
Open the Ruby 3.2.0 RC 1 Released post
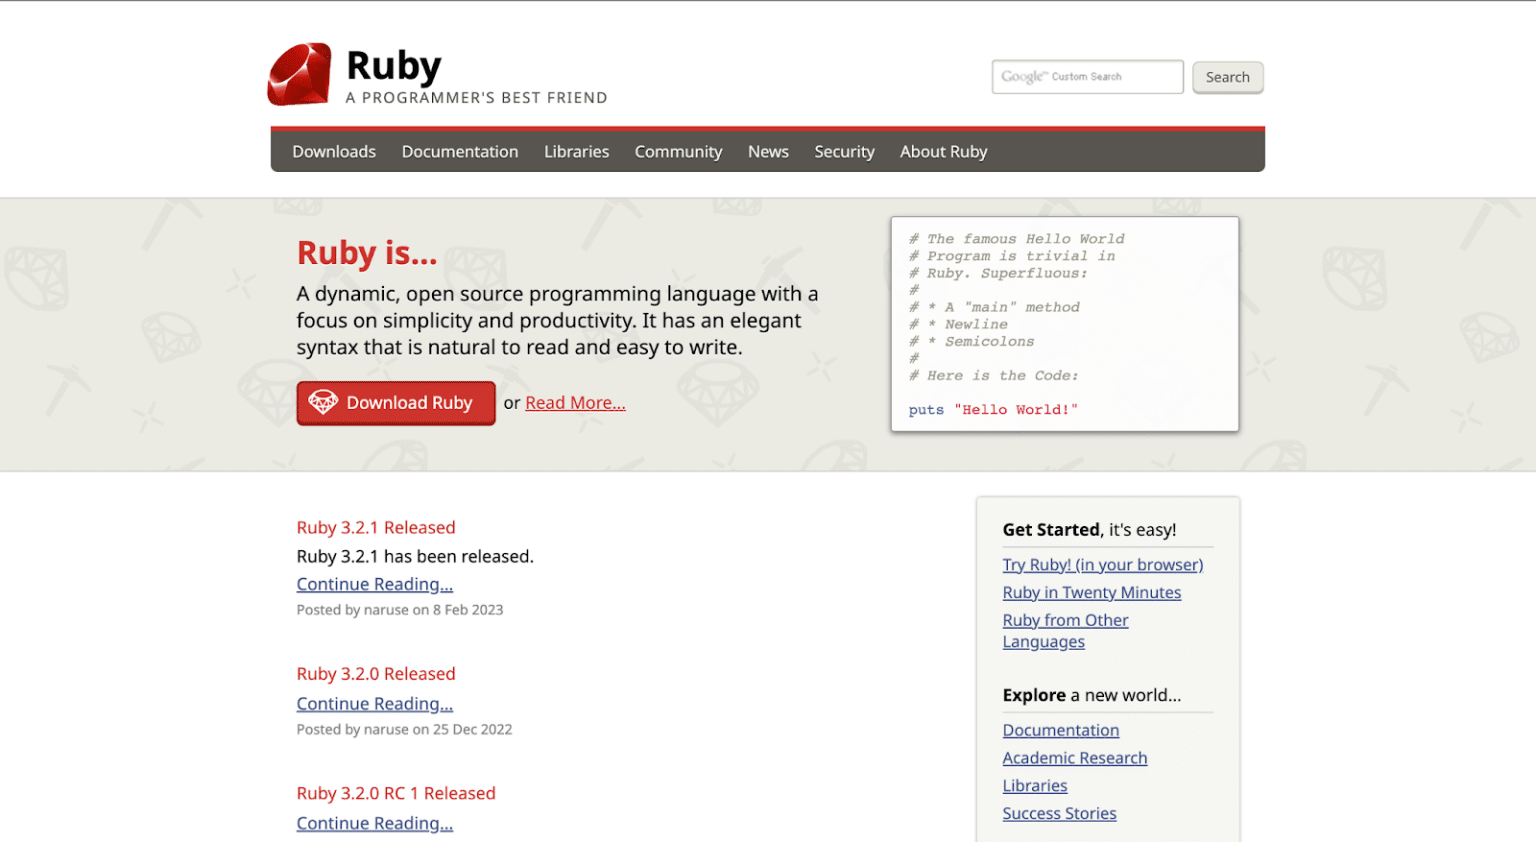396,792
